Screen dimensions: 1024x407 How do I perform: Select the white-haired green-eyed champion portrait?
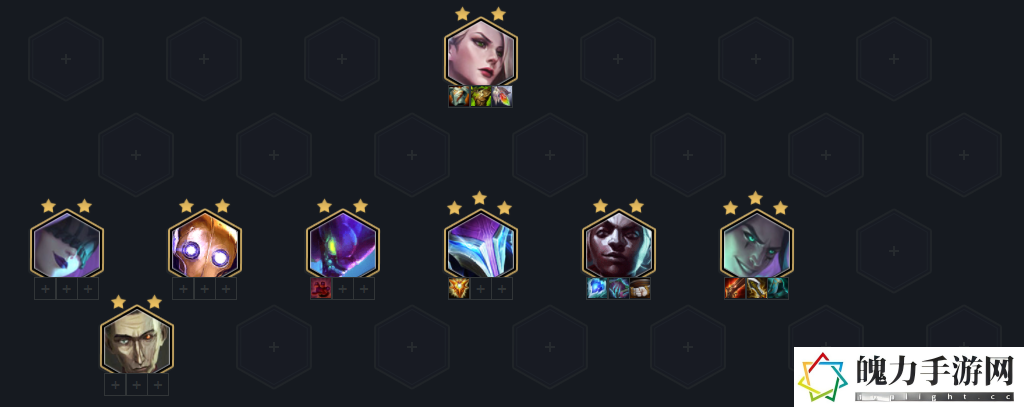(x=481, y=52)
